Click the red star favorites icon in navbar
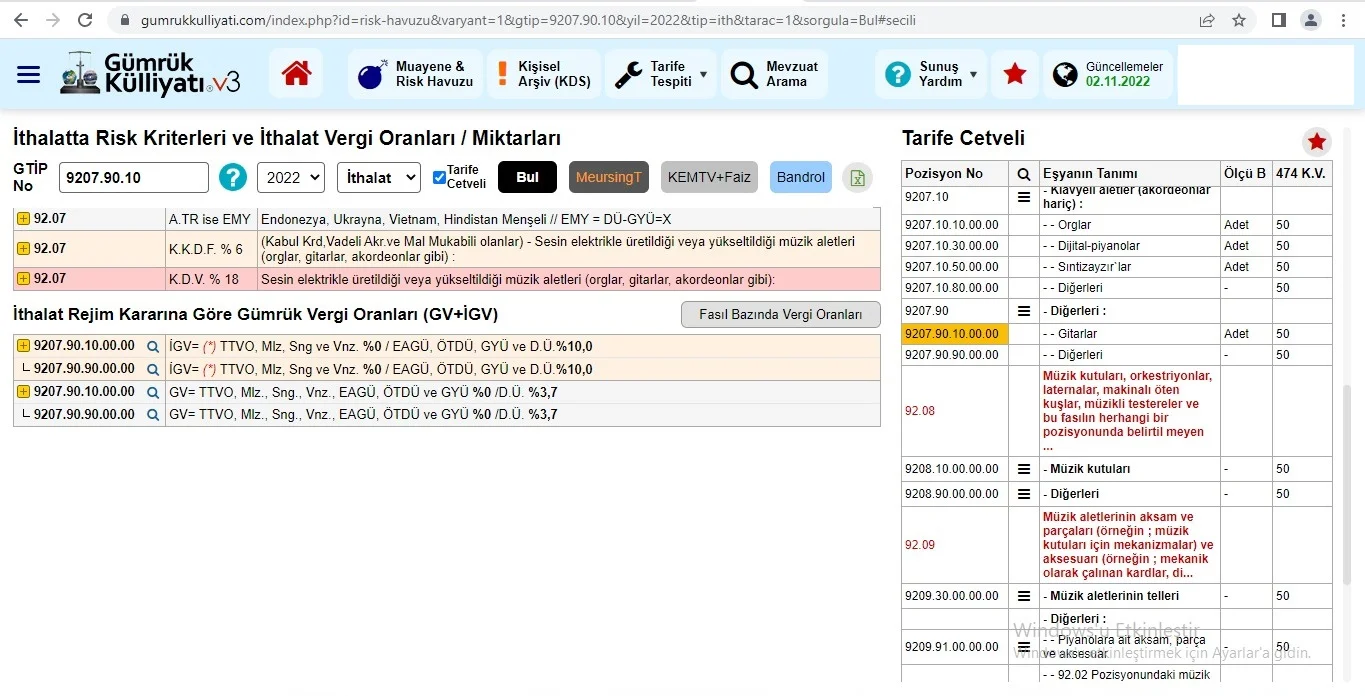This screenshot has width=1365, height=696. (1014, 74)
